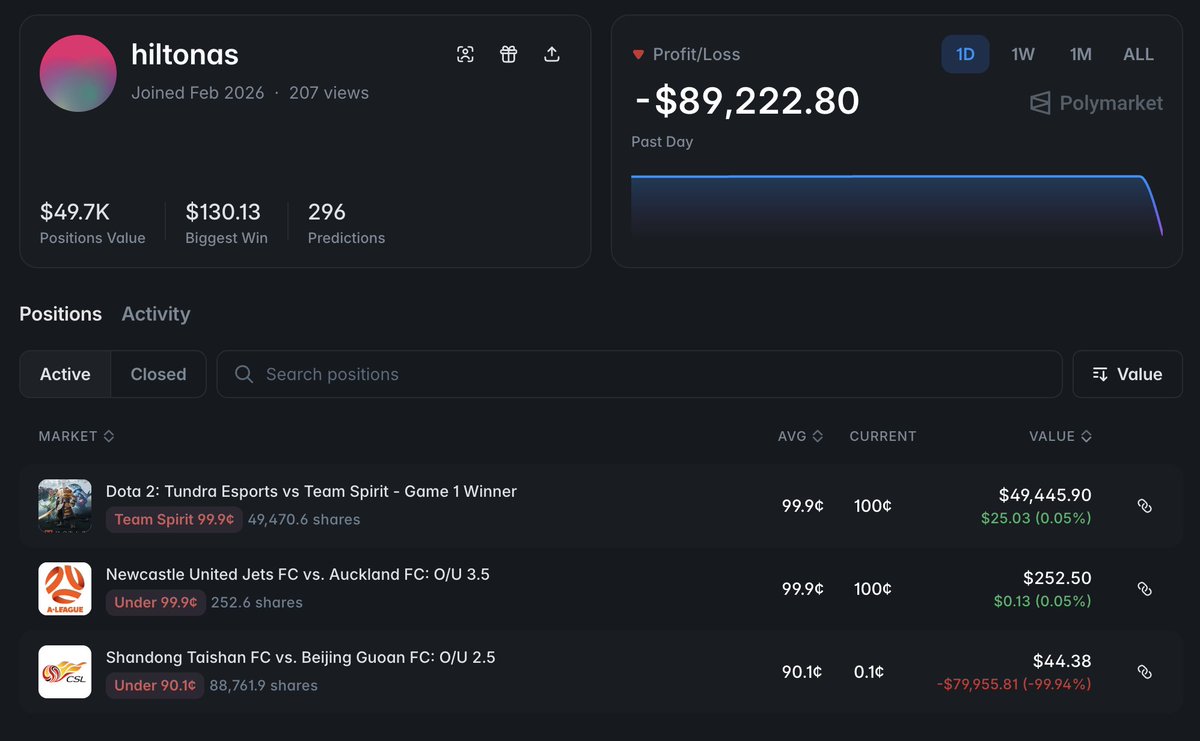
Task: Click the 49,470.6 shares text
Action: (x=304, y=519)
